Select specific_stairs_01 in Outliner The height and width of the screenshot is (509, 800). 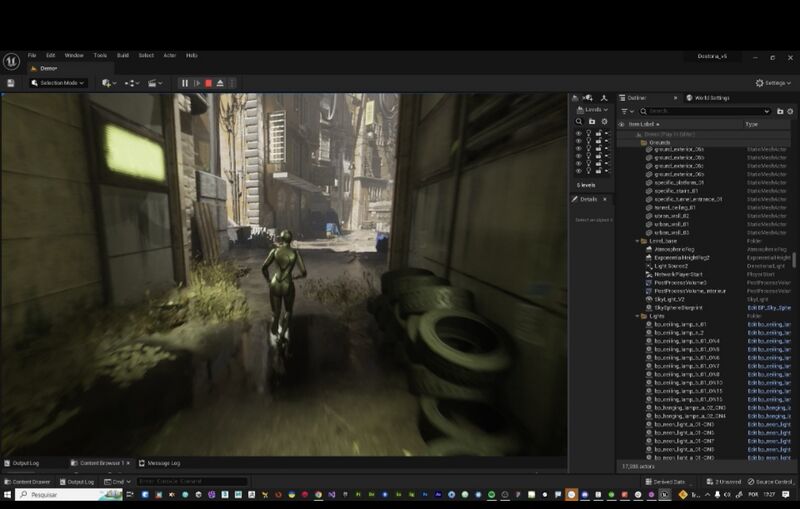coord(676,191)
